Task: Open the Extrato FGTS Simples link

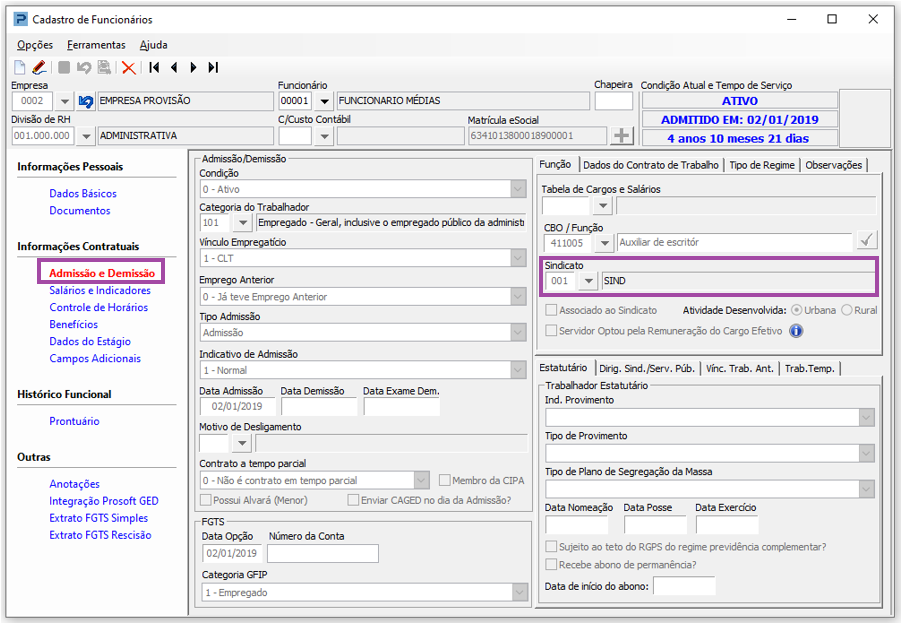Action: 98,518
